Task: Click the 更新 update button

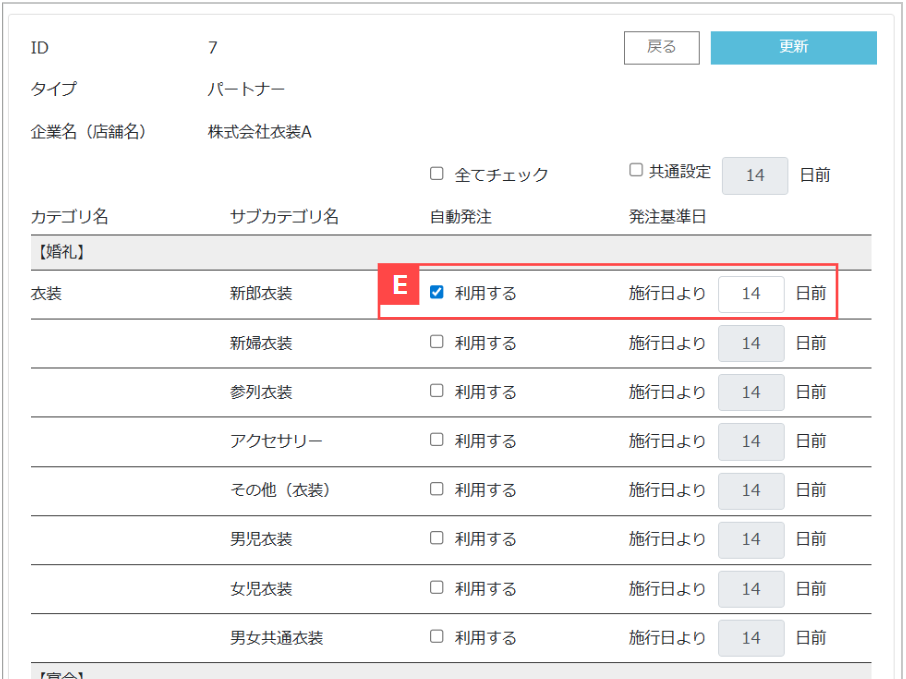Action: pyautogui.click(x=793, y=47)
